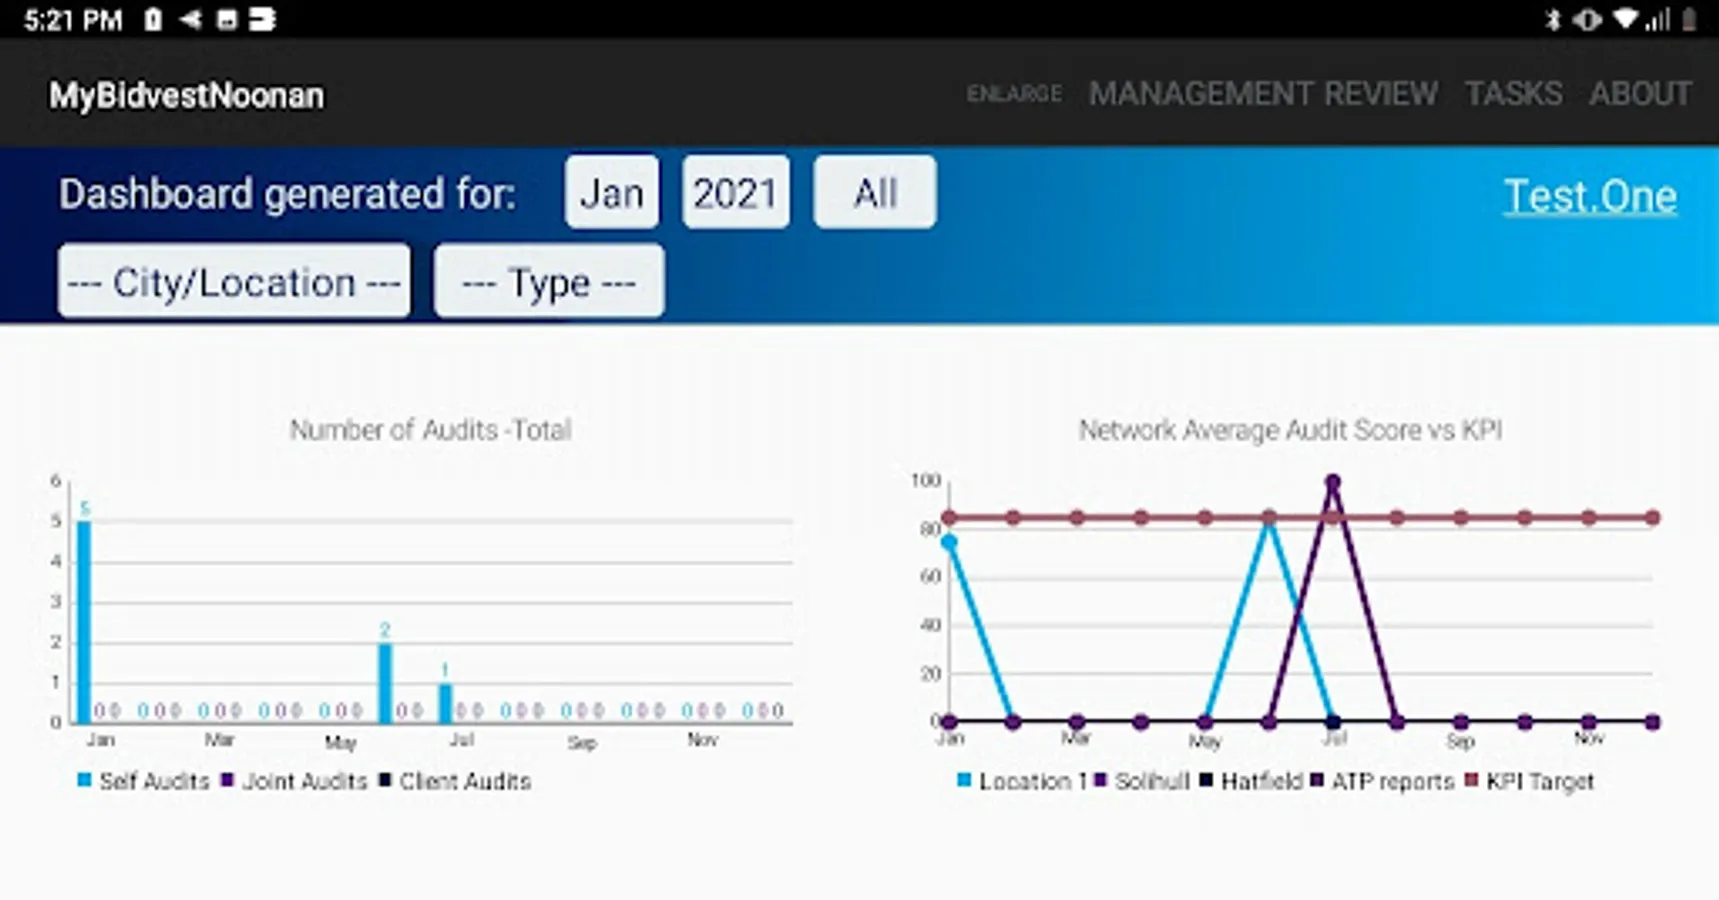The image size is (1719, 900).
Task: Toggle the KPI Target legend entry
Action: pyautogui.click(x=1529, y=781)
